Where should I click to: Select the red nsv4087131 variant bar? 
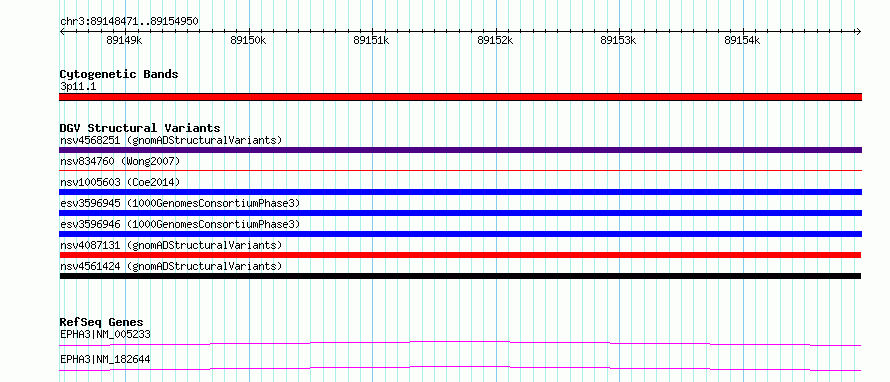(x=460, y=255)
